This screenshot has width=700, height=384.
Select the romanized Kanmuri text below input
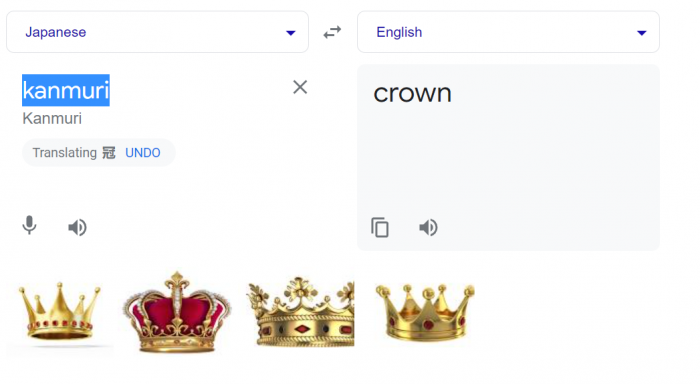(52, 119)
